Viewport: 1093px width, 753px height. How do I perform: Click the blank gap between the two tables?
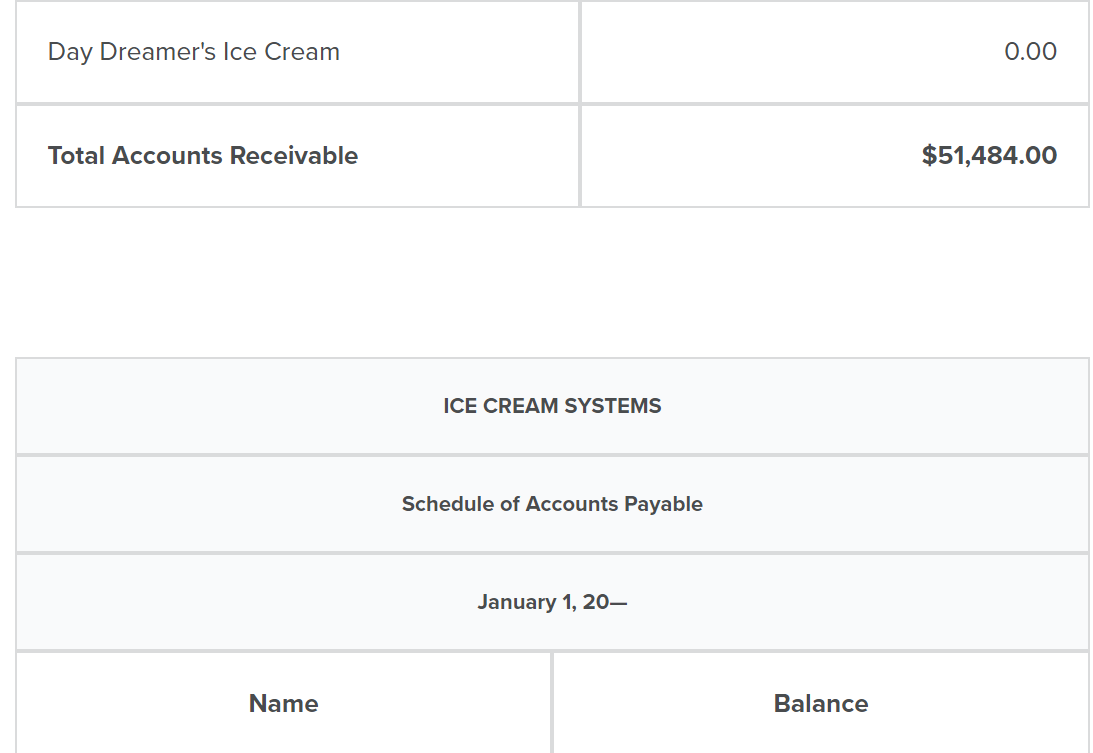552,282
